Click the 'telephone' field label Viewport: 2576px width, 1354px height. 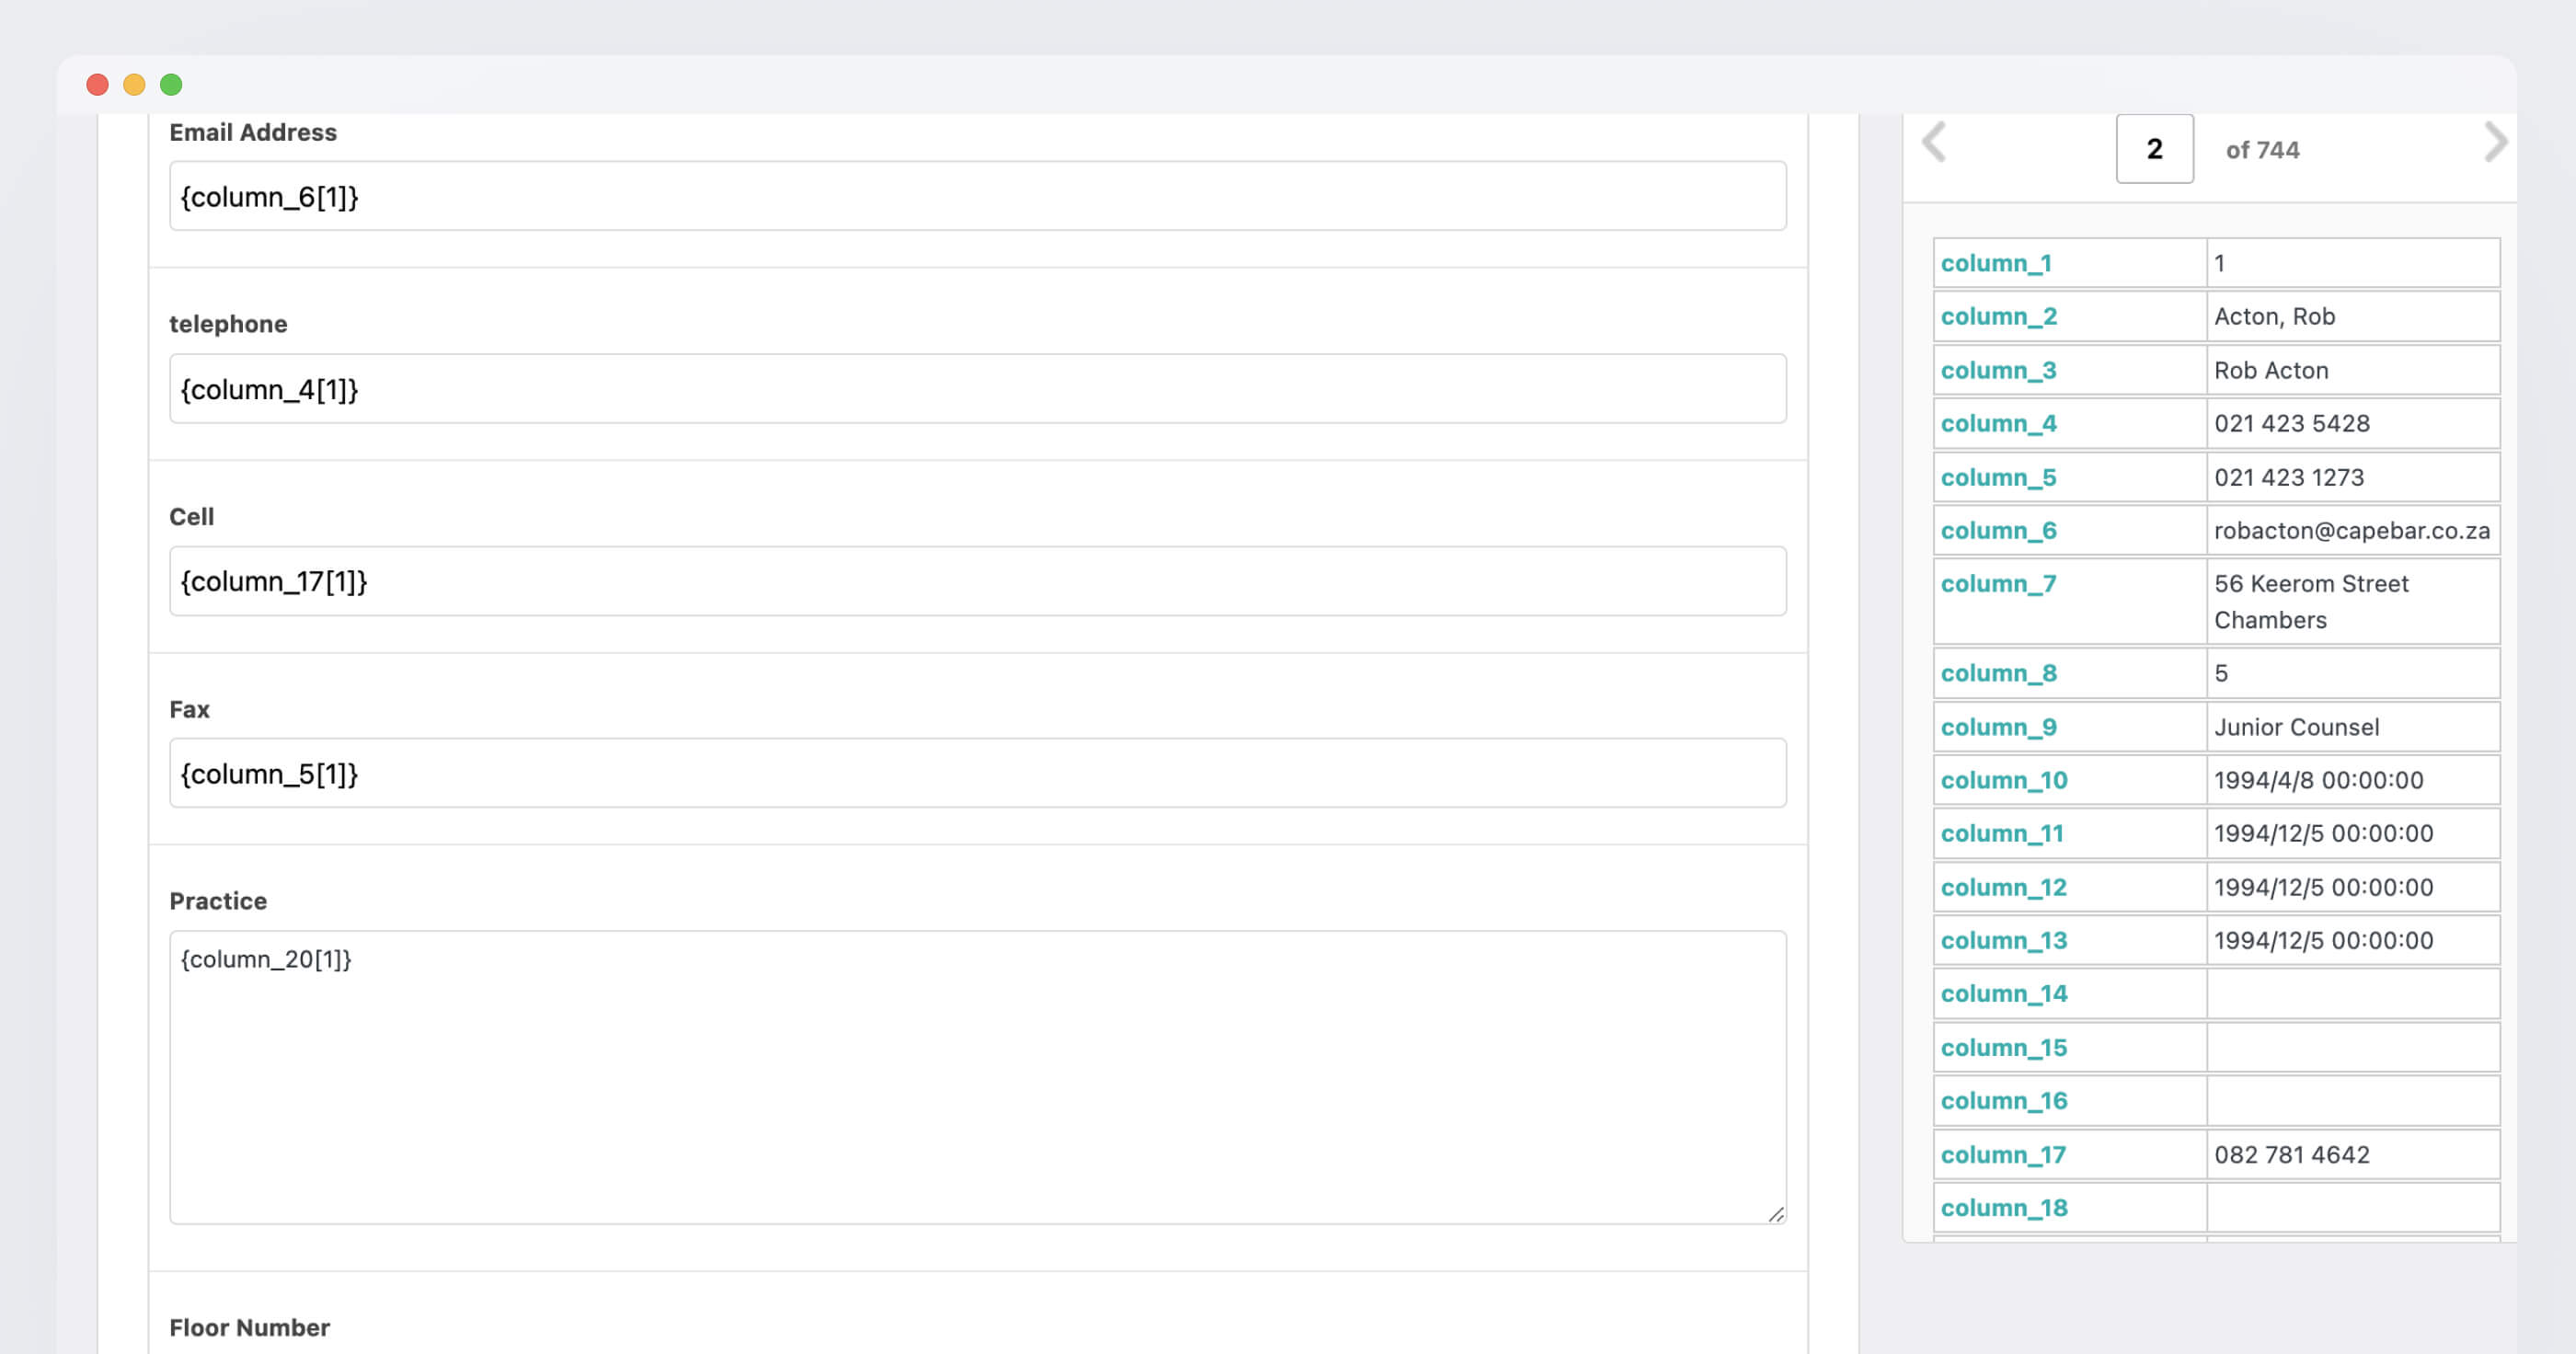pyautogui.click(x=228, y=324)
